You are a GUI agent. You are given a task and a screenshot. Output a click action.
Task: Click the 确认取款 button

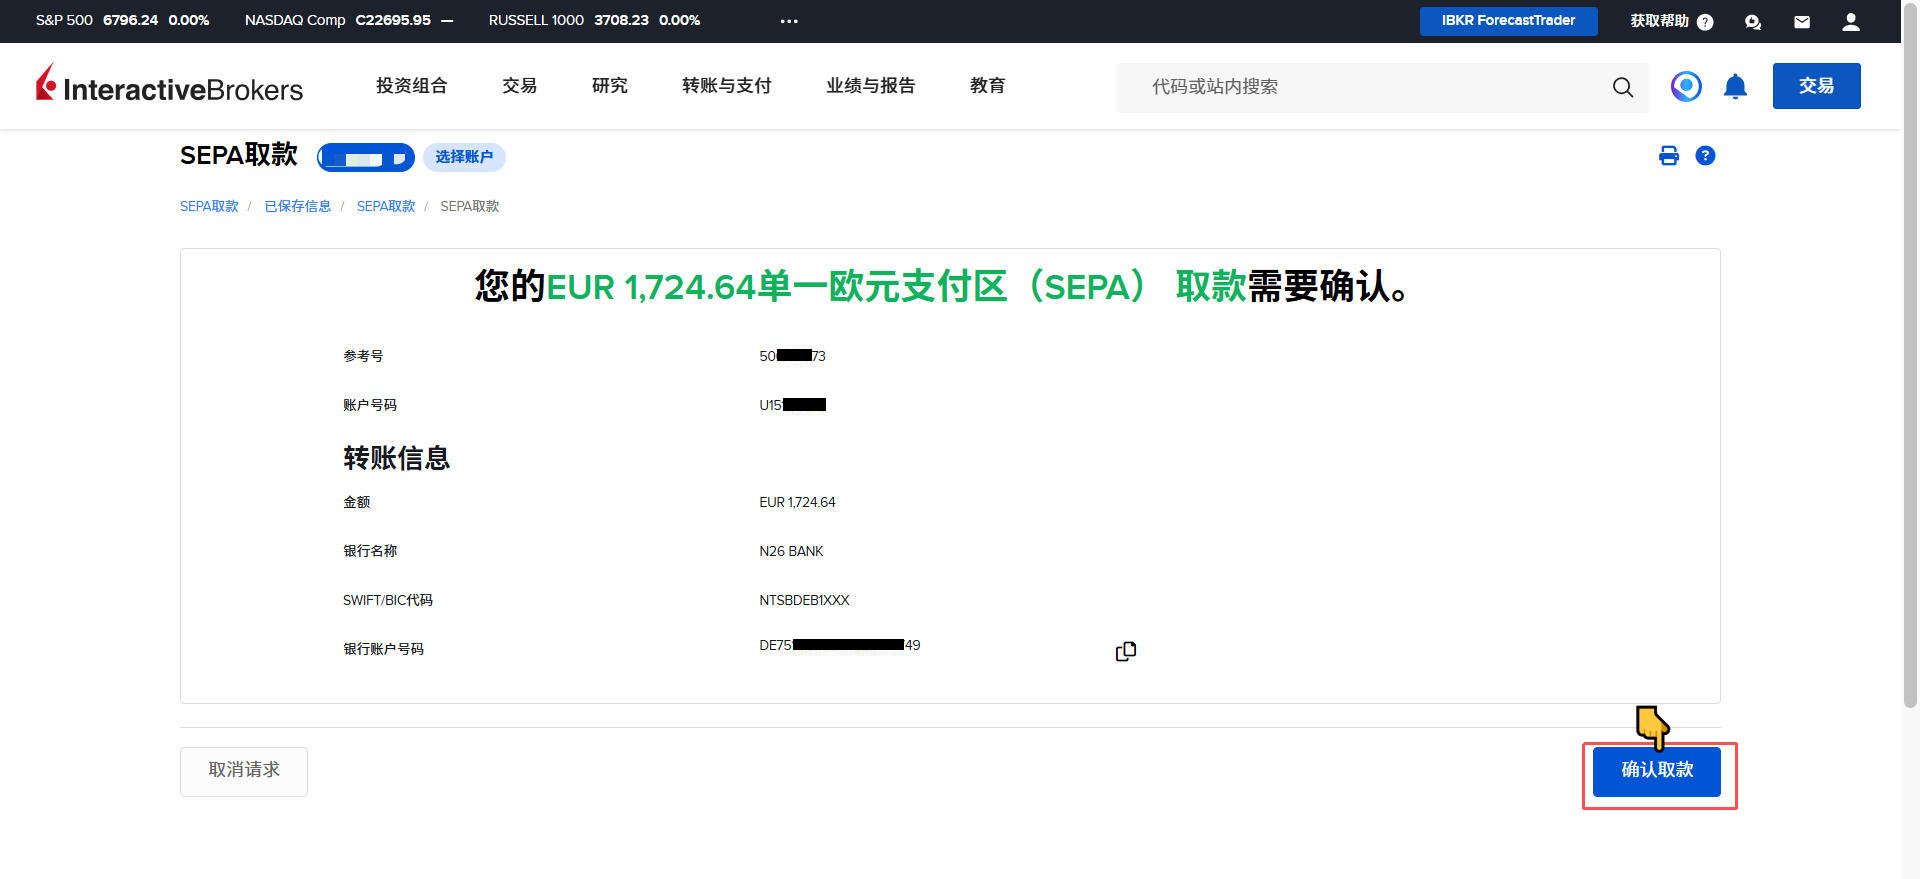coord(1656,771)
